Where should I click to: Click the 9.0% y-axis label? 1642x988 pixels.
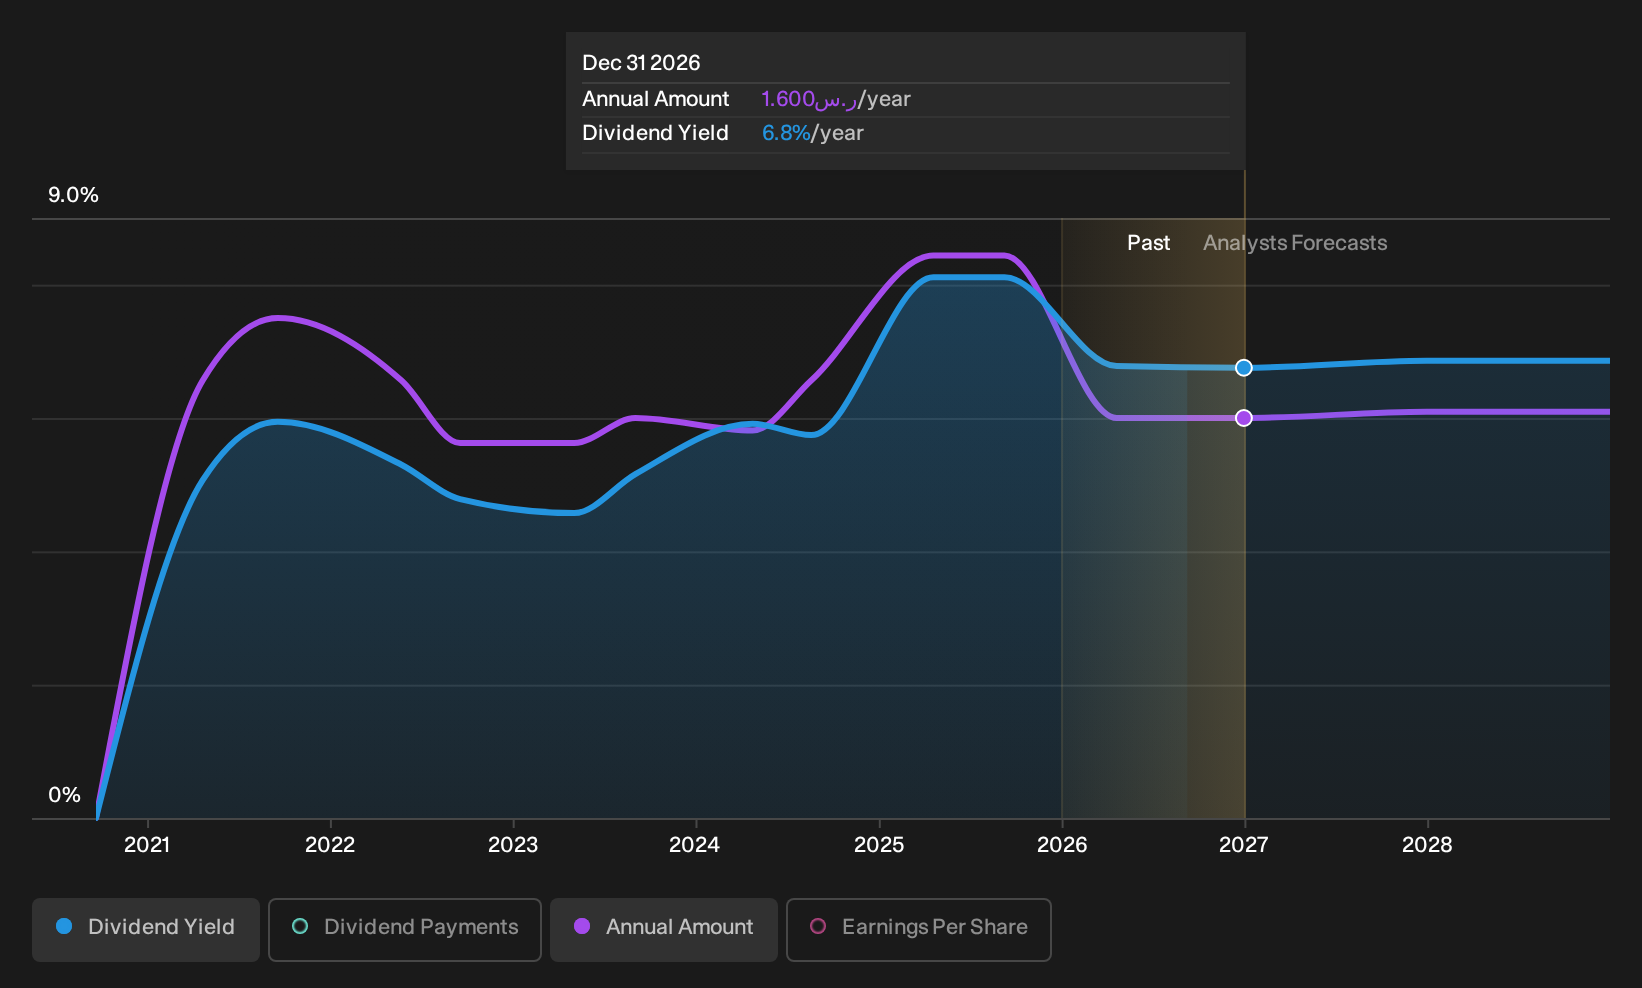click(x=73, y=195)
